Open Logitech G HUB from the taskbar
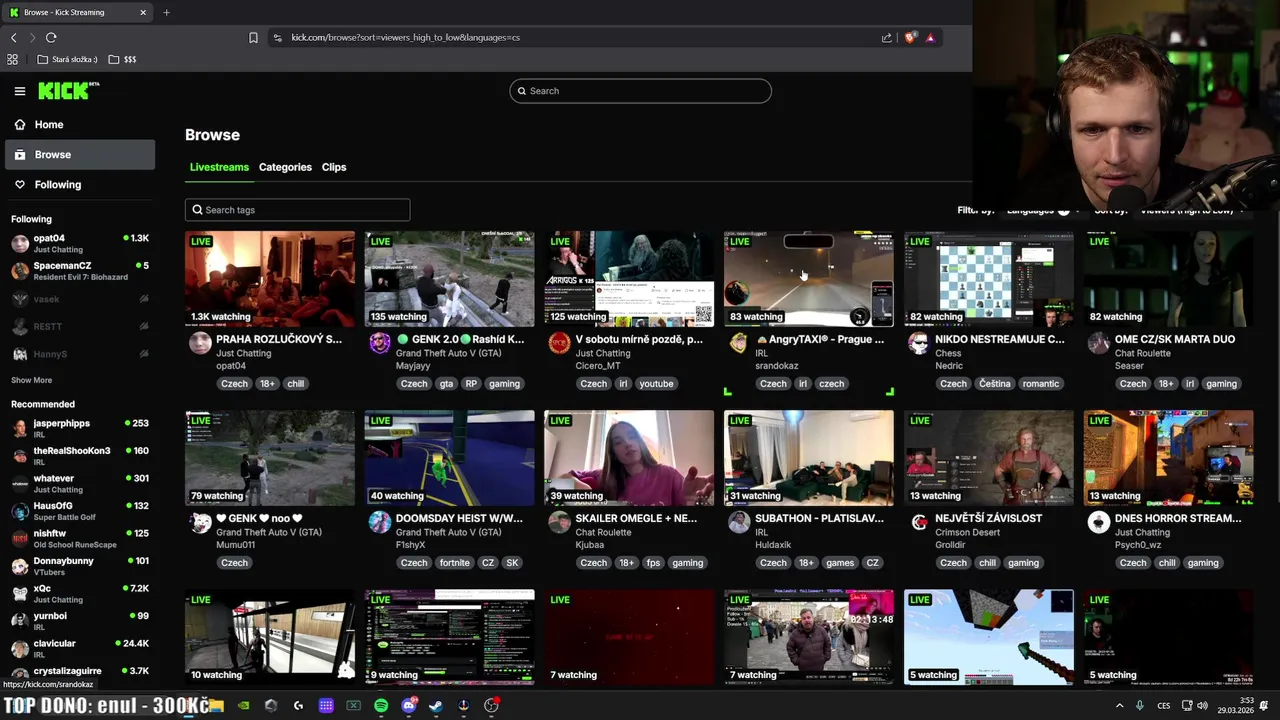The width and height of the screenshot is (1280, 720). [298, 706]
